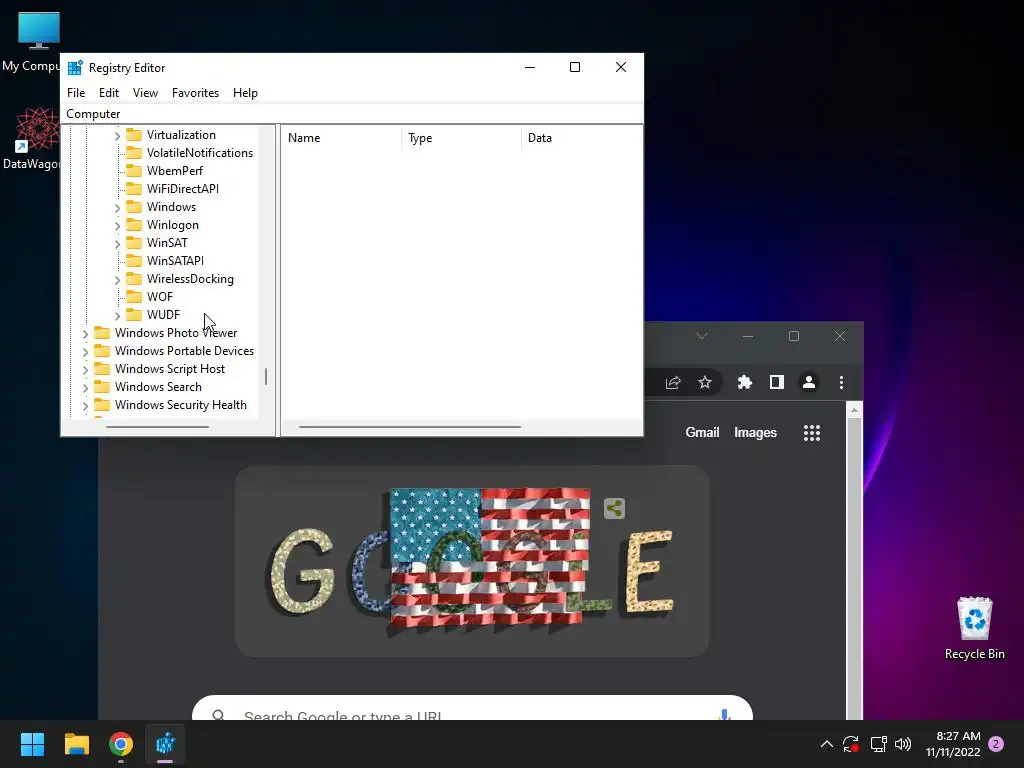
Task: Select the Winlogon key folder icon
Action: tap(134, 224)
